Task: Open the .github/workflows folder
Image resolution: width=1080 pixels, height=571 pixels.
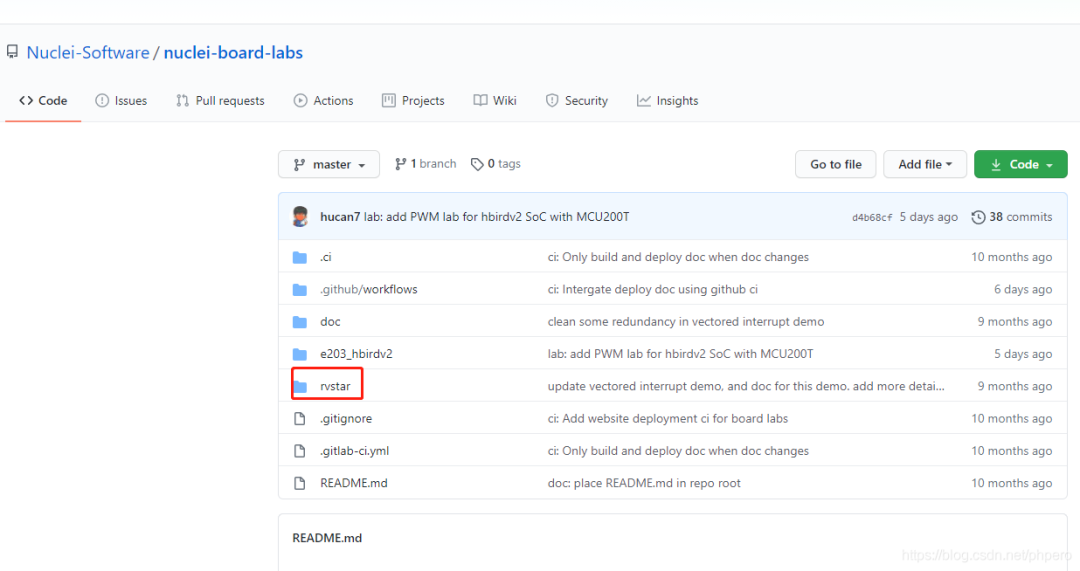Action: [x=368, y=289]
